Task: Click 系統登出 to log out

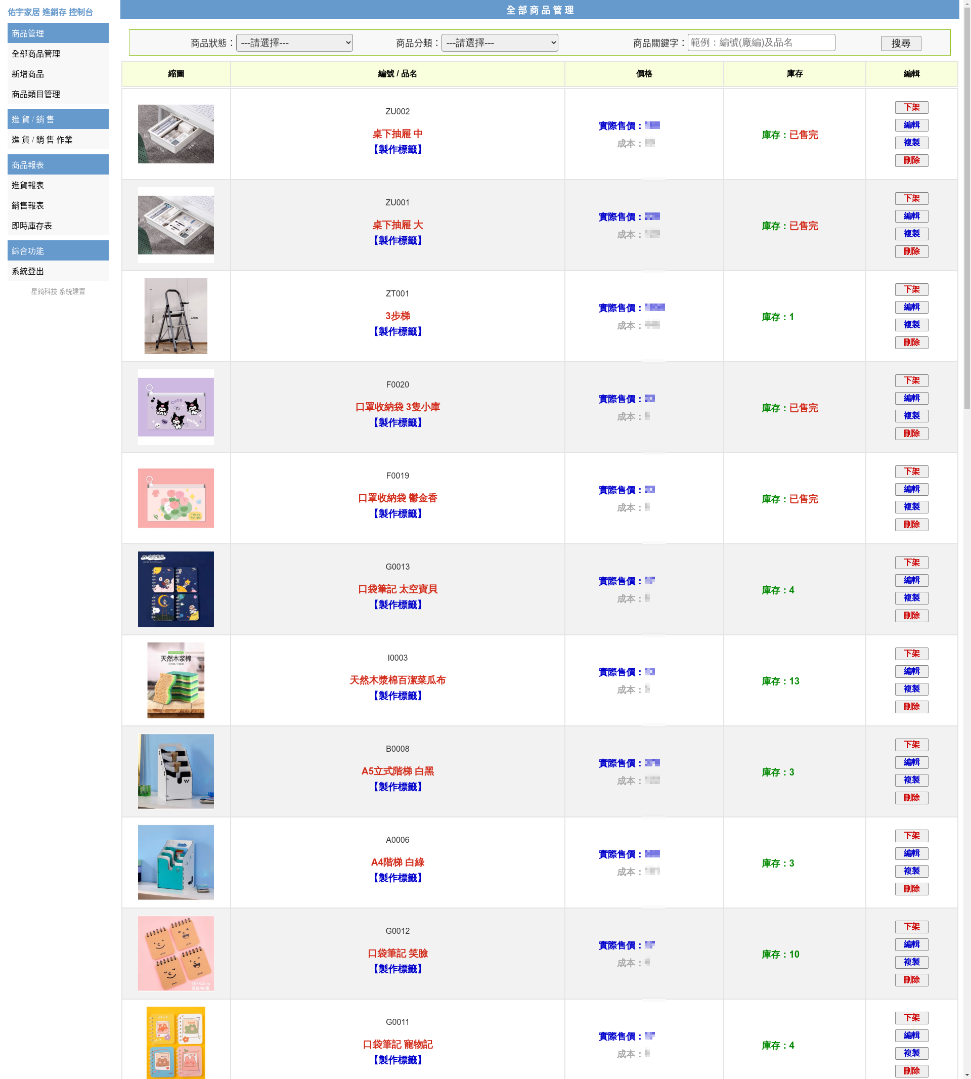Action: [28, 271]
